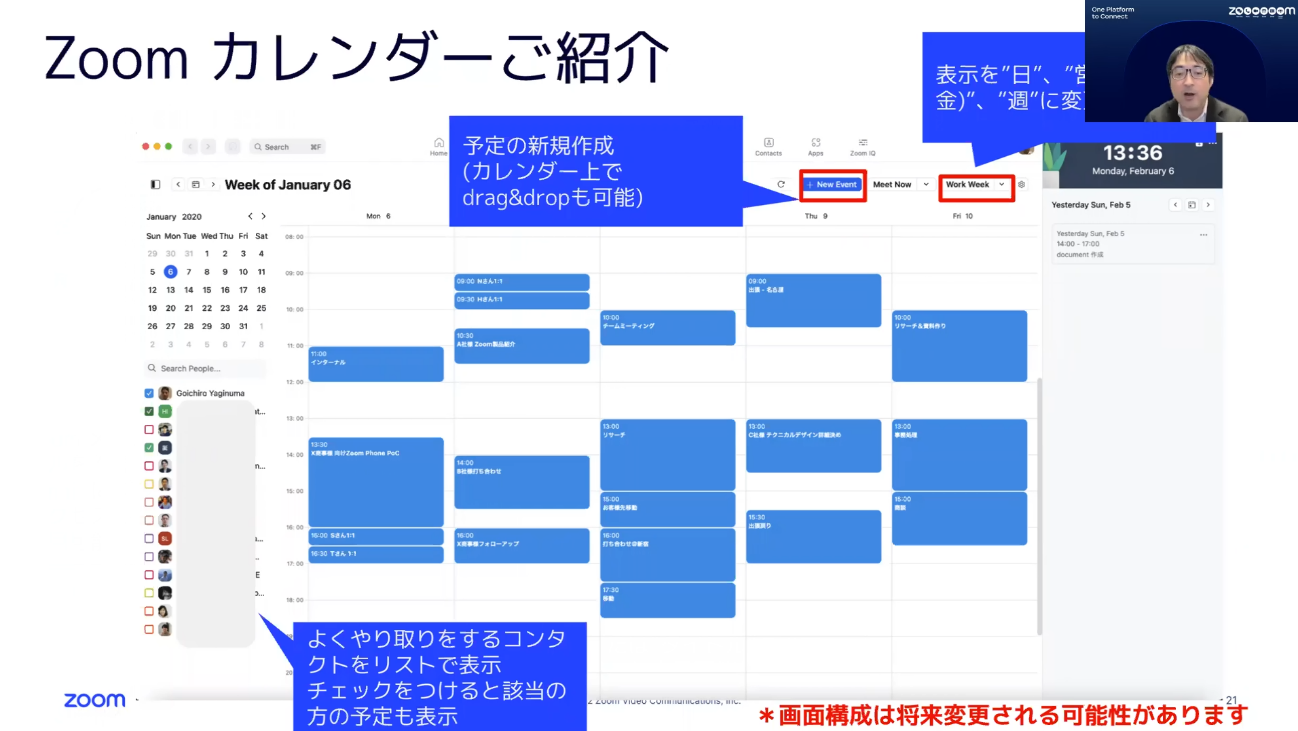Image resolution: width=1298 pixels, height=731 pixels.
Task: Open the 11:00 インターナル event
Action: pyautogui.click(x=376, y=364)
